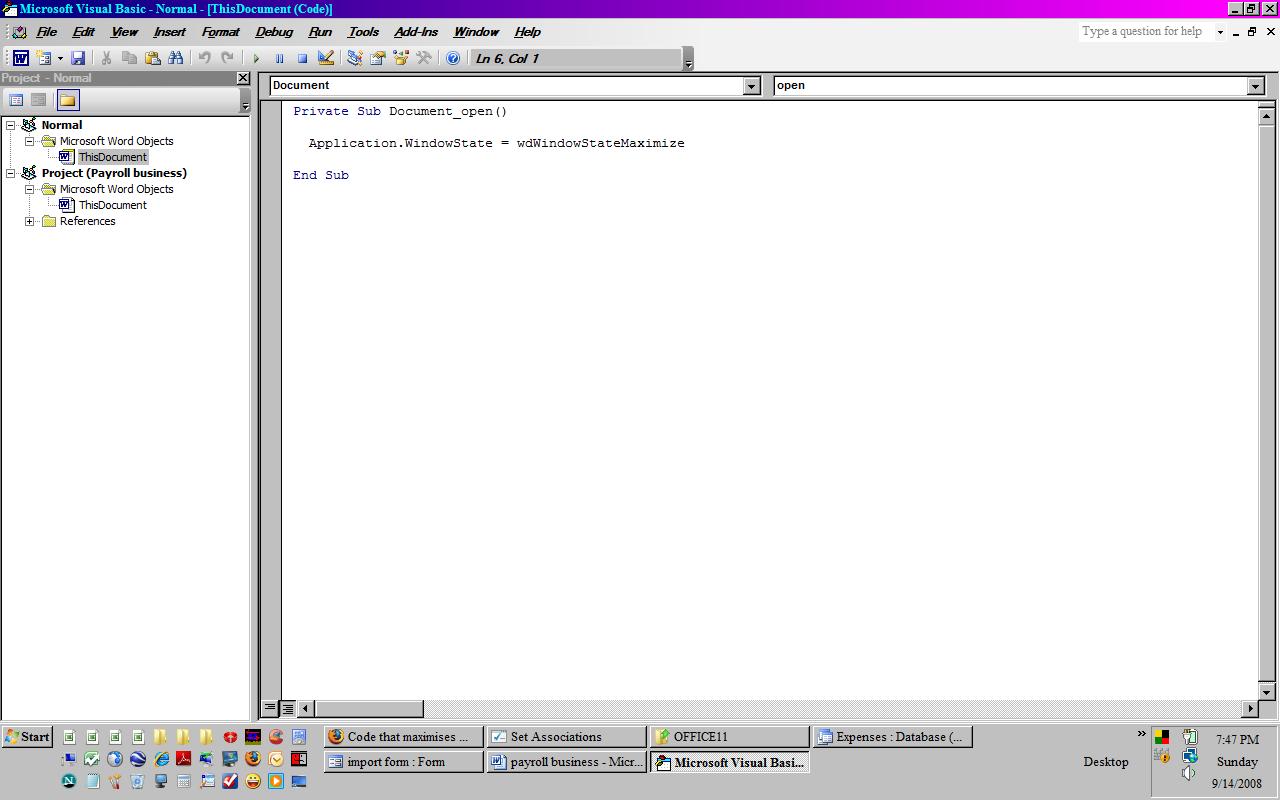Toggle Design Mode with the ruler icon
The height and width of the screenshot is (800, 1280).
click(x=325, y=58)
